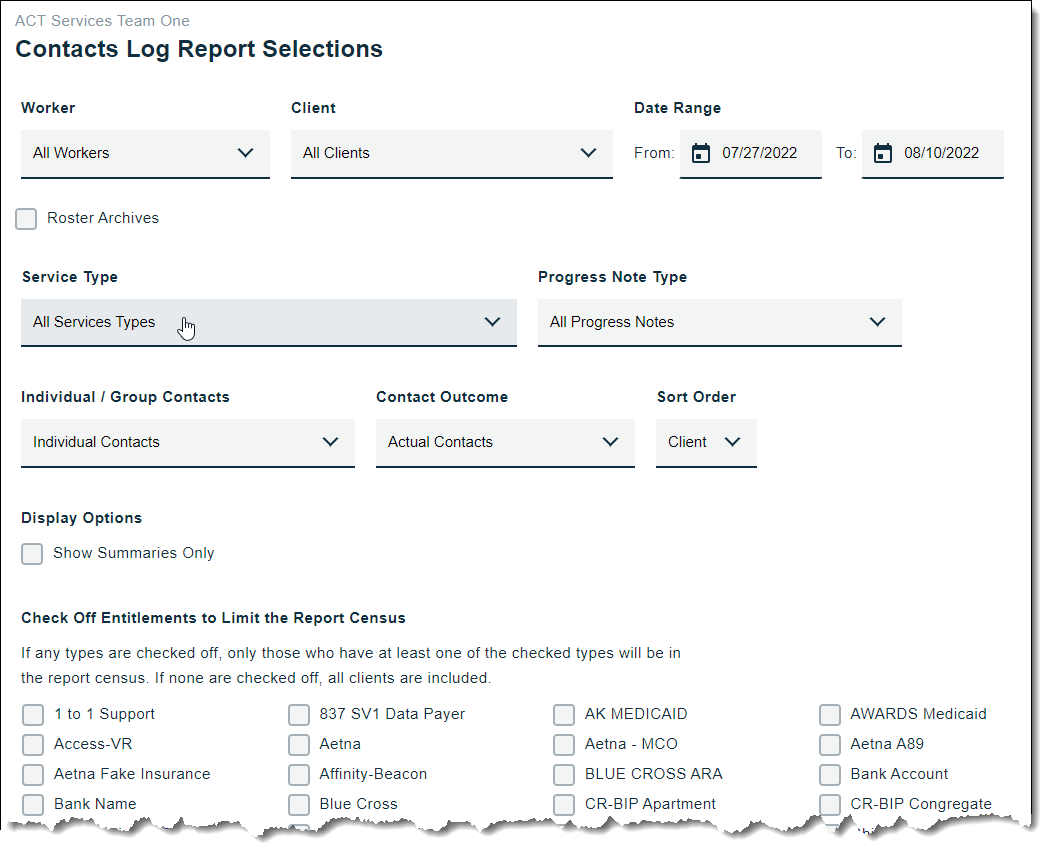Check Show Summaries Only option
This screenshot has width=1047, height=857.
point(33,554)
